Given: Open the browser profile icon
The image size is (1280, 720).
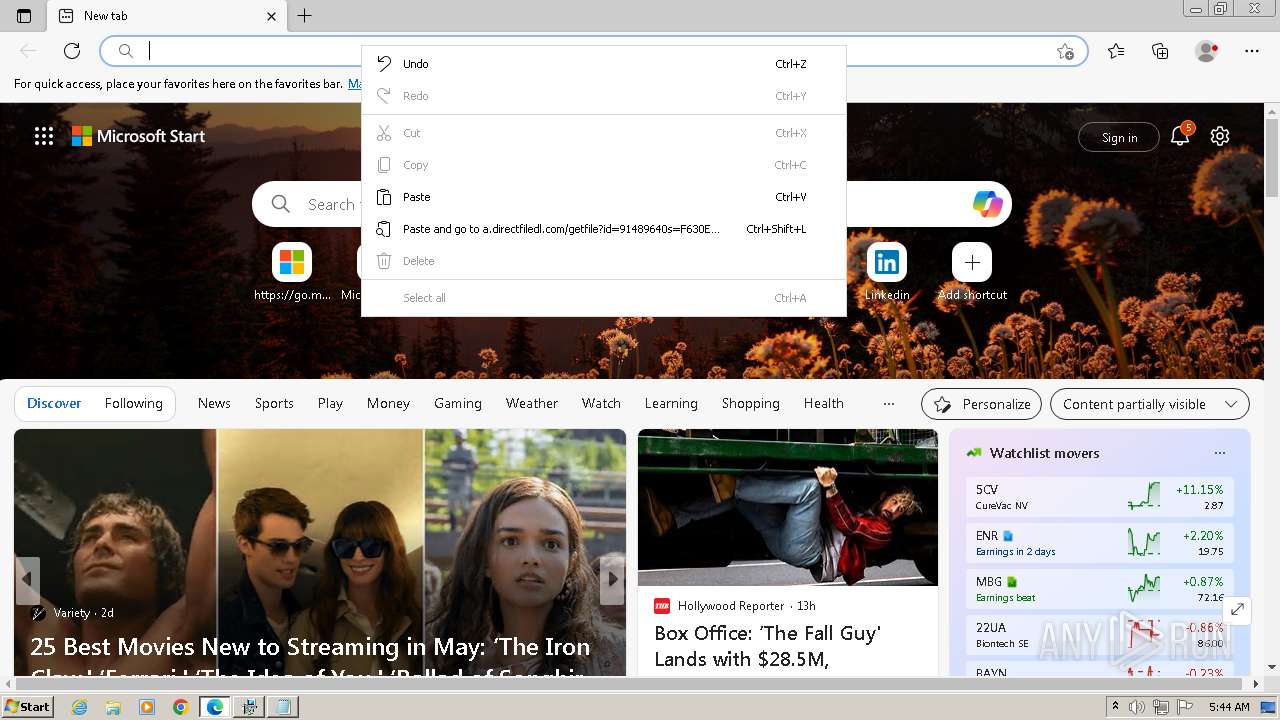Looking at the screenshot, I should click(1207, 51).
